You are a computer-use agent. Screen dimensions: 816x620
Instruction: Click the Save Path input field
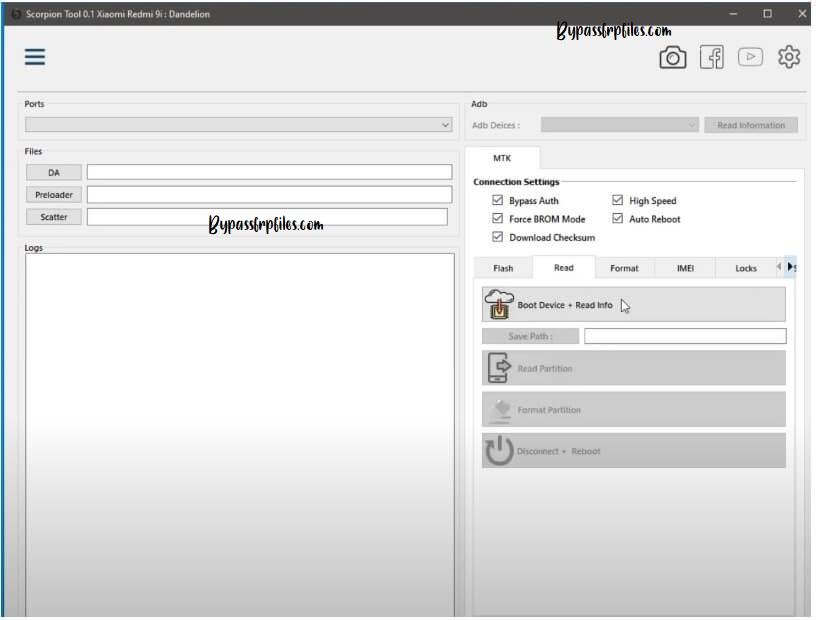(685, 336)
